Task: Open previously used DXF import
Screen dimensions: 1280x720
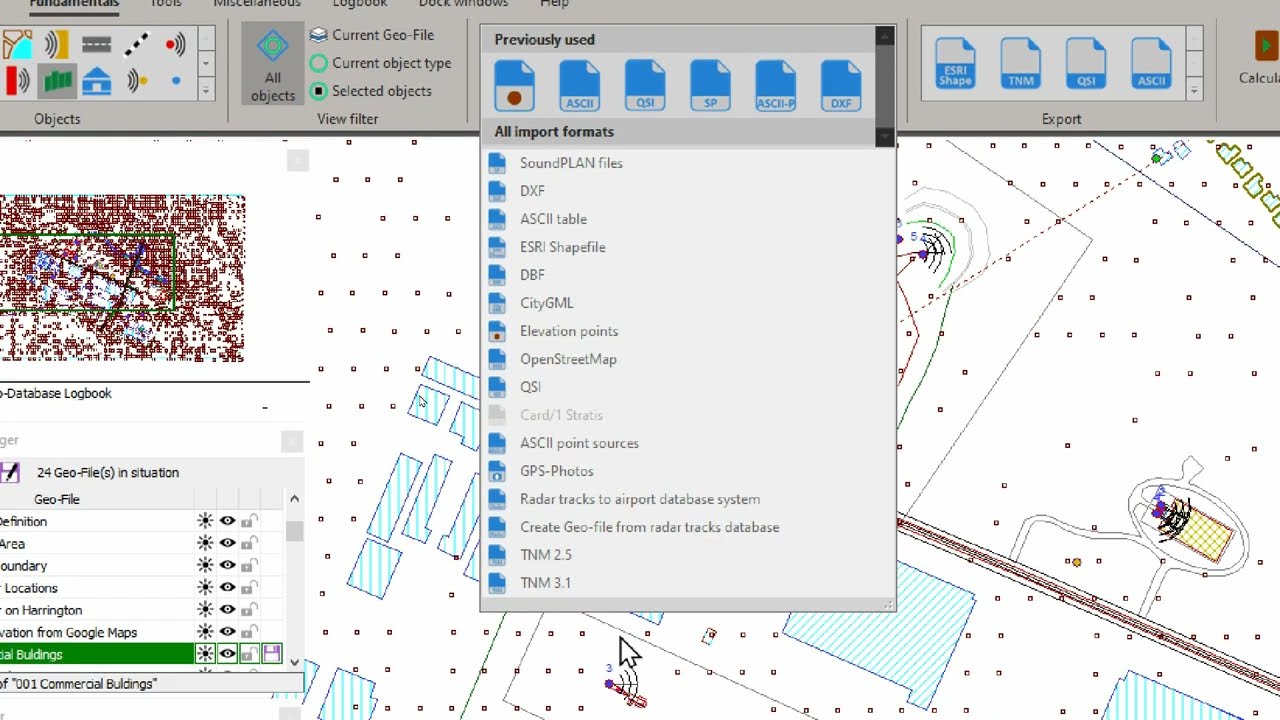Action: coord(841,85)
